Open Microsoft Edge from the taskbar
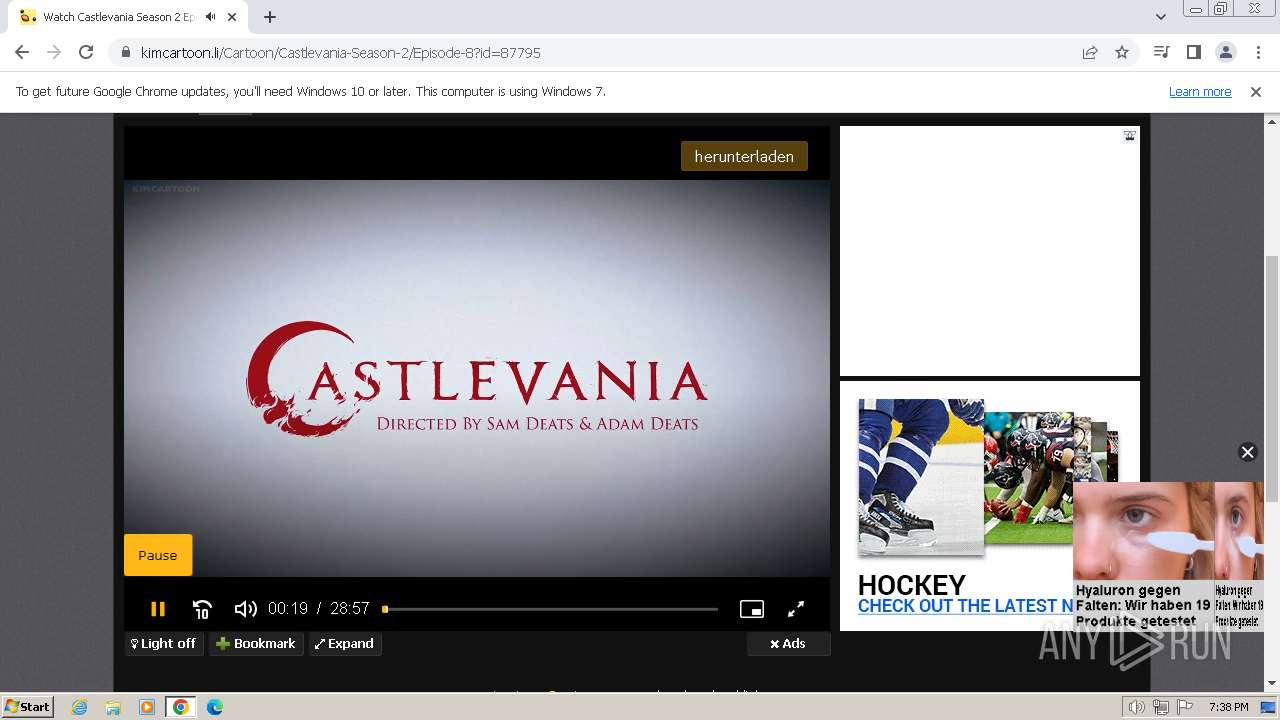 tap(215, 707)
